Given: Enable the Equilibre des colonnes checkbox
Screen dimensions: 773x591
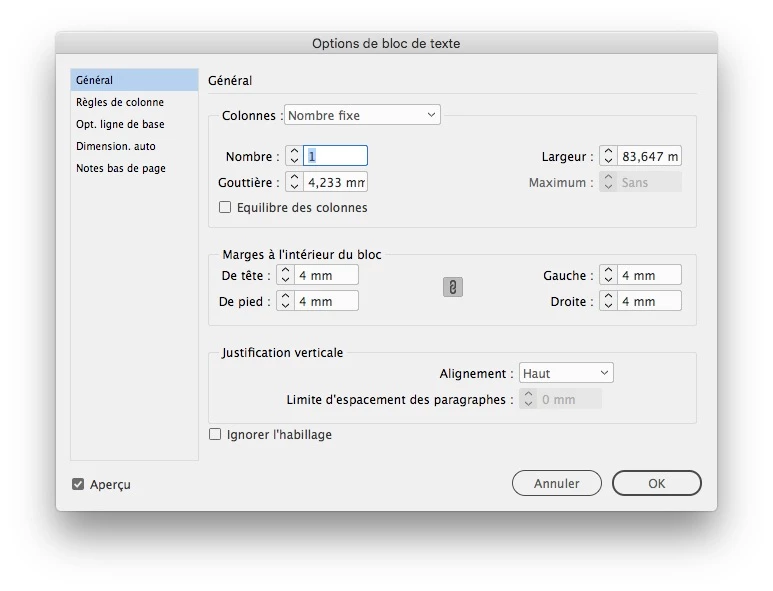Looking at the screenshot, I should pyautogui.click(x=225, y=208).
